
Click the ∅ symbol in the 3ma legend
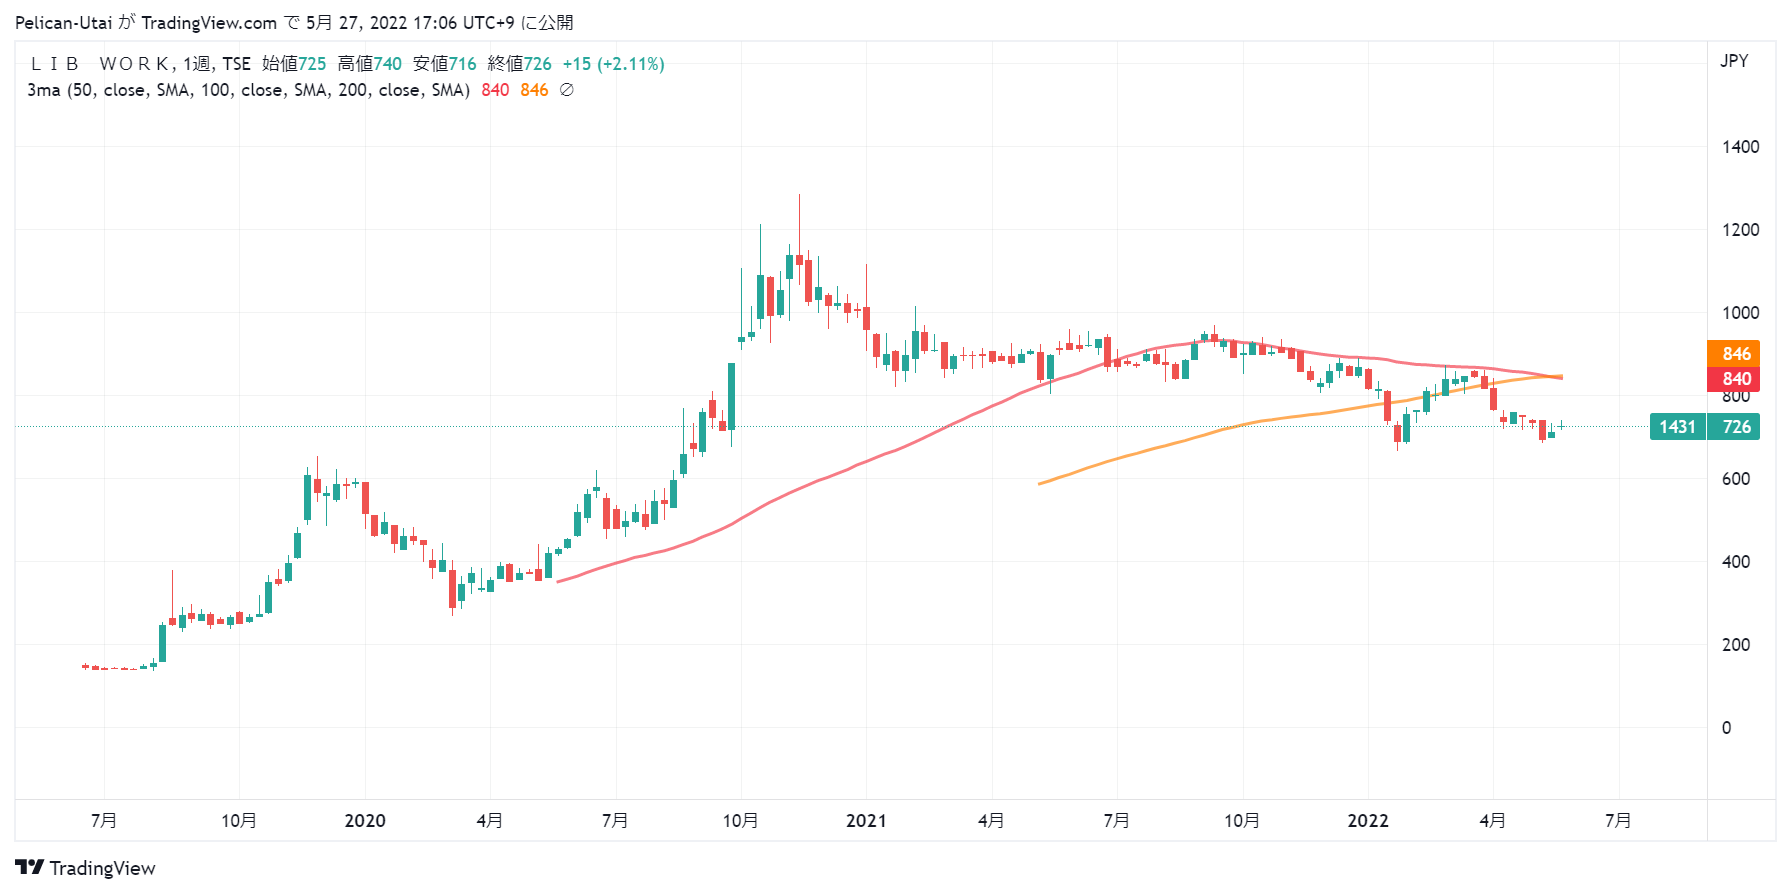(566, 90)
